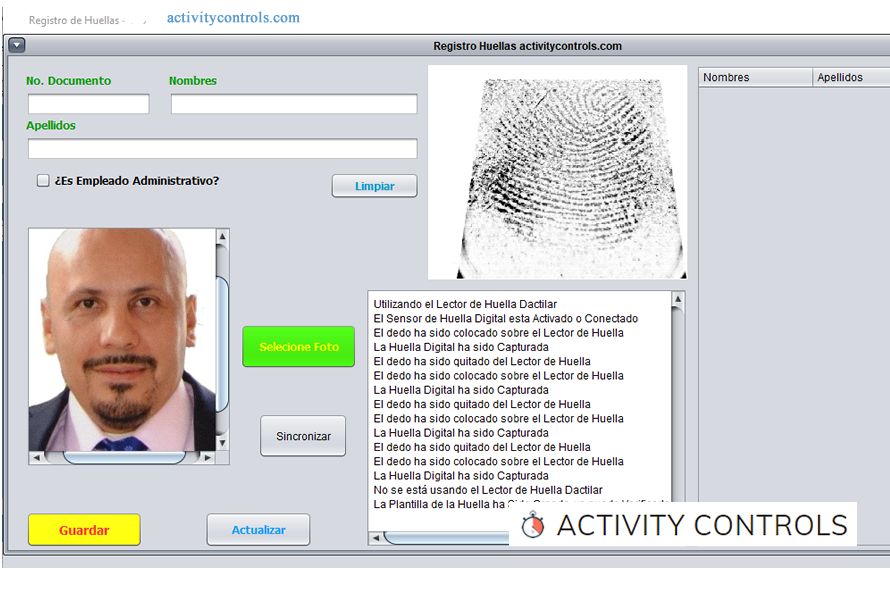
Task: Click the Limpiar button
Action: pyautogui.click(x=375, y=186)
